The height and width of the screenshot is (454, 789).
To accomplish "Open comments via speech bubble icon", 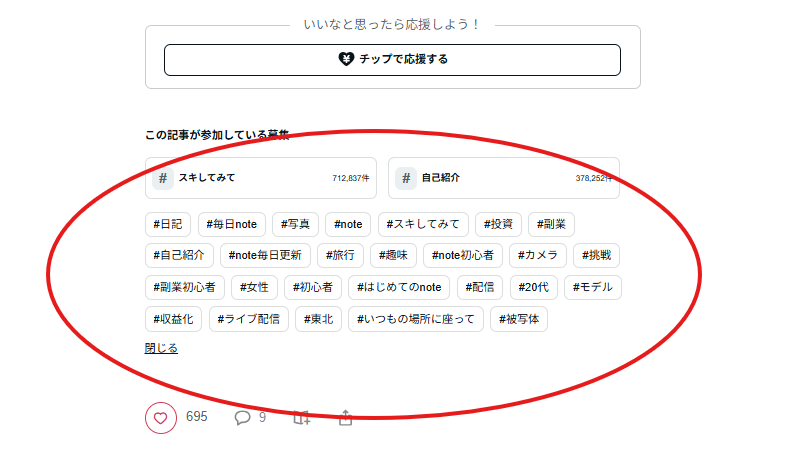I will pos(243,417).
